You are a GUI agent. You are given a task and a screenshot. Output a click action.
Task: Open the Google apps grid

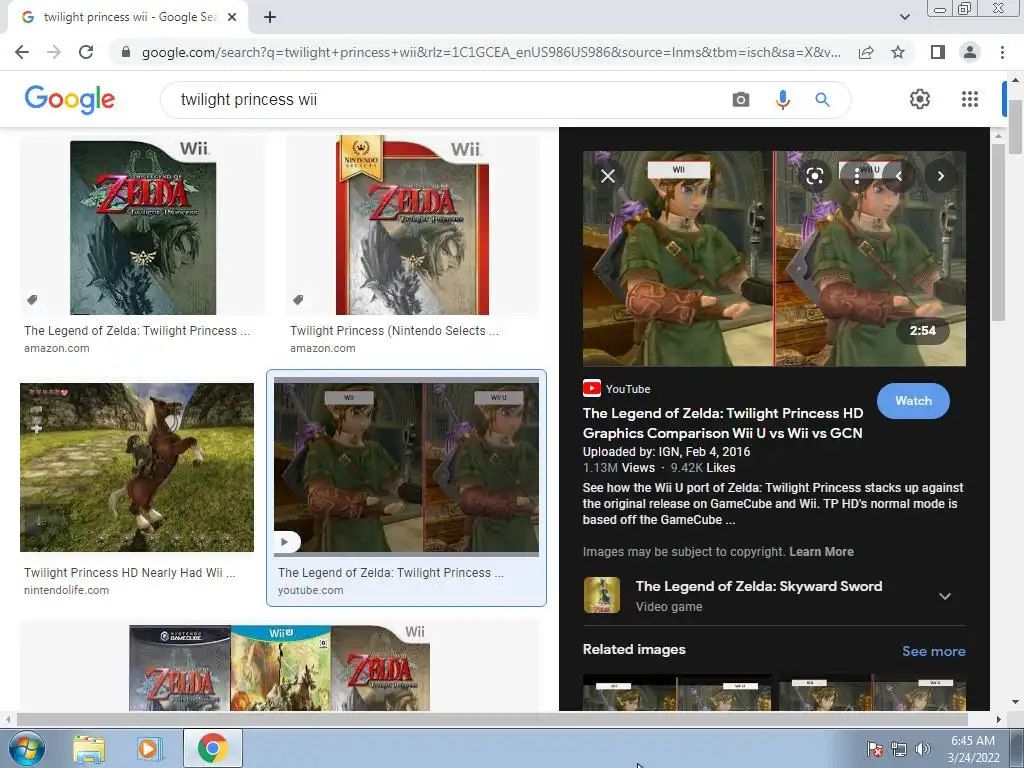(970, 99)
